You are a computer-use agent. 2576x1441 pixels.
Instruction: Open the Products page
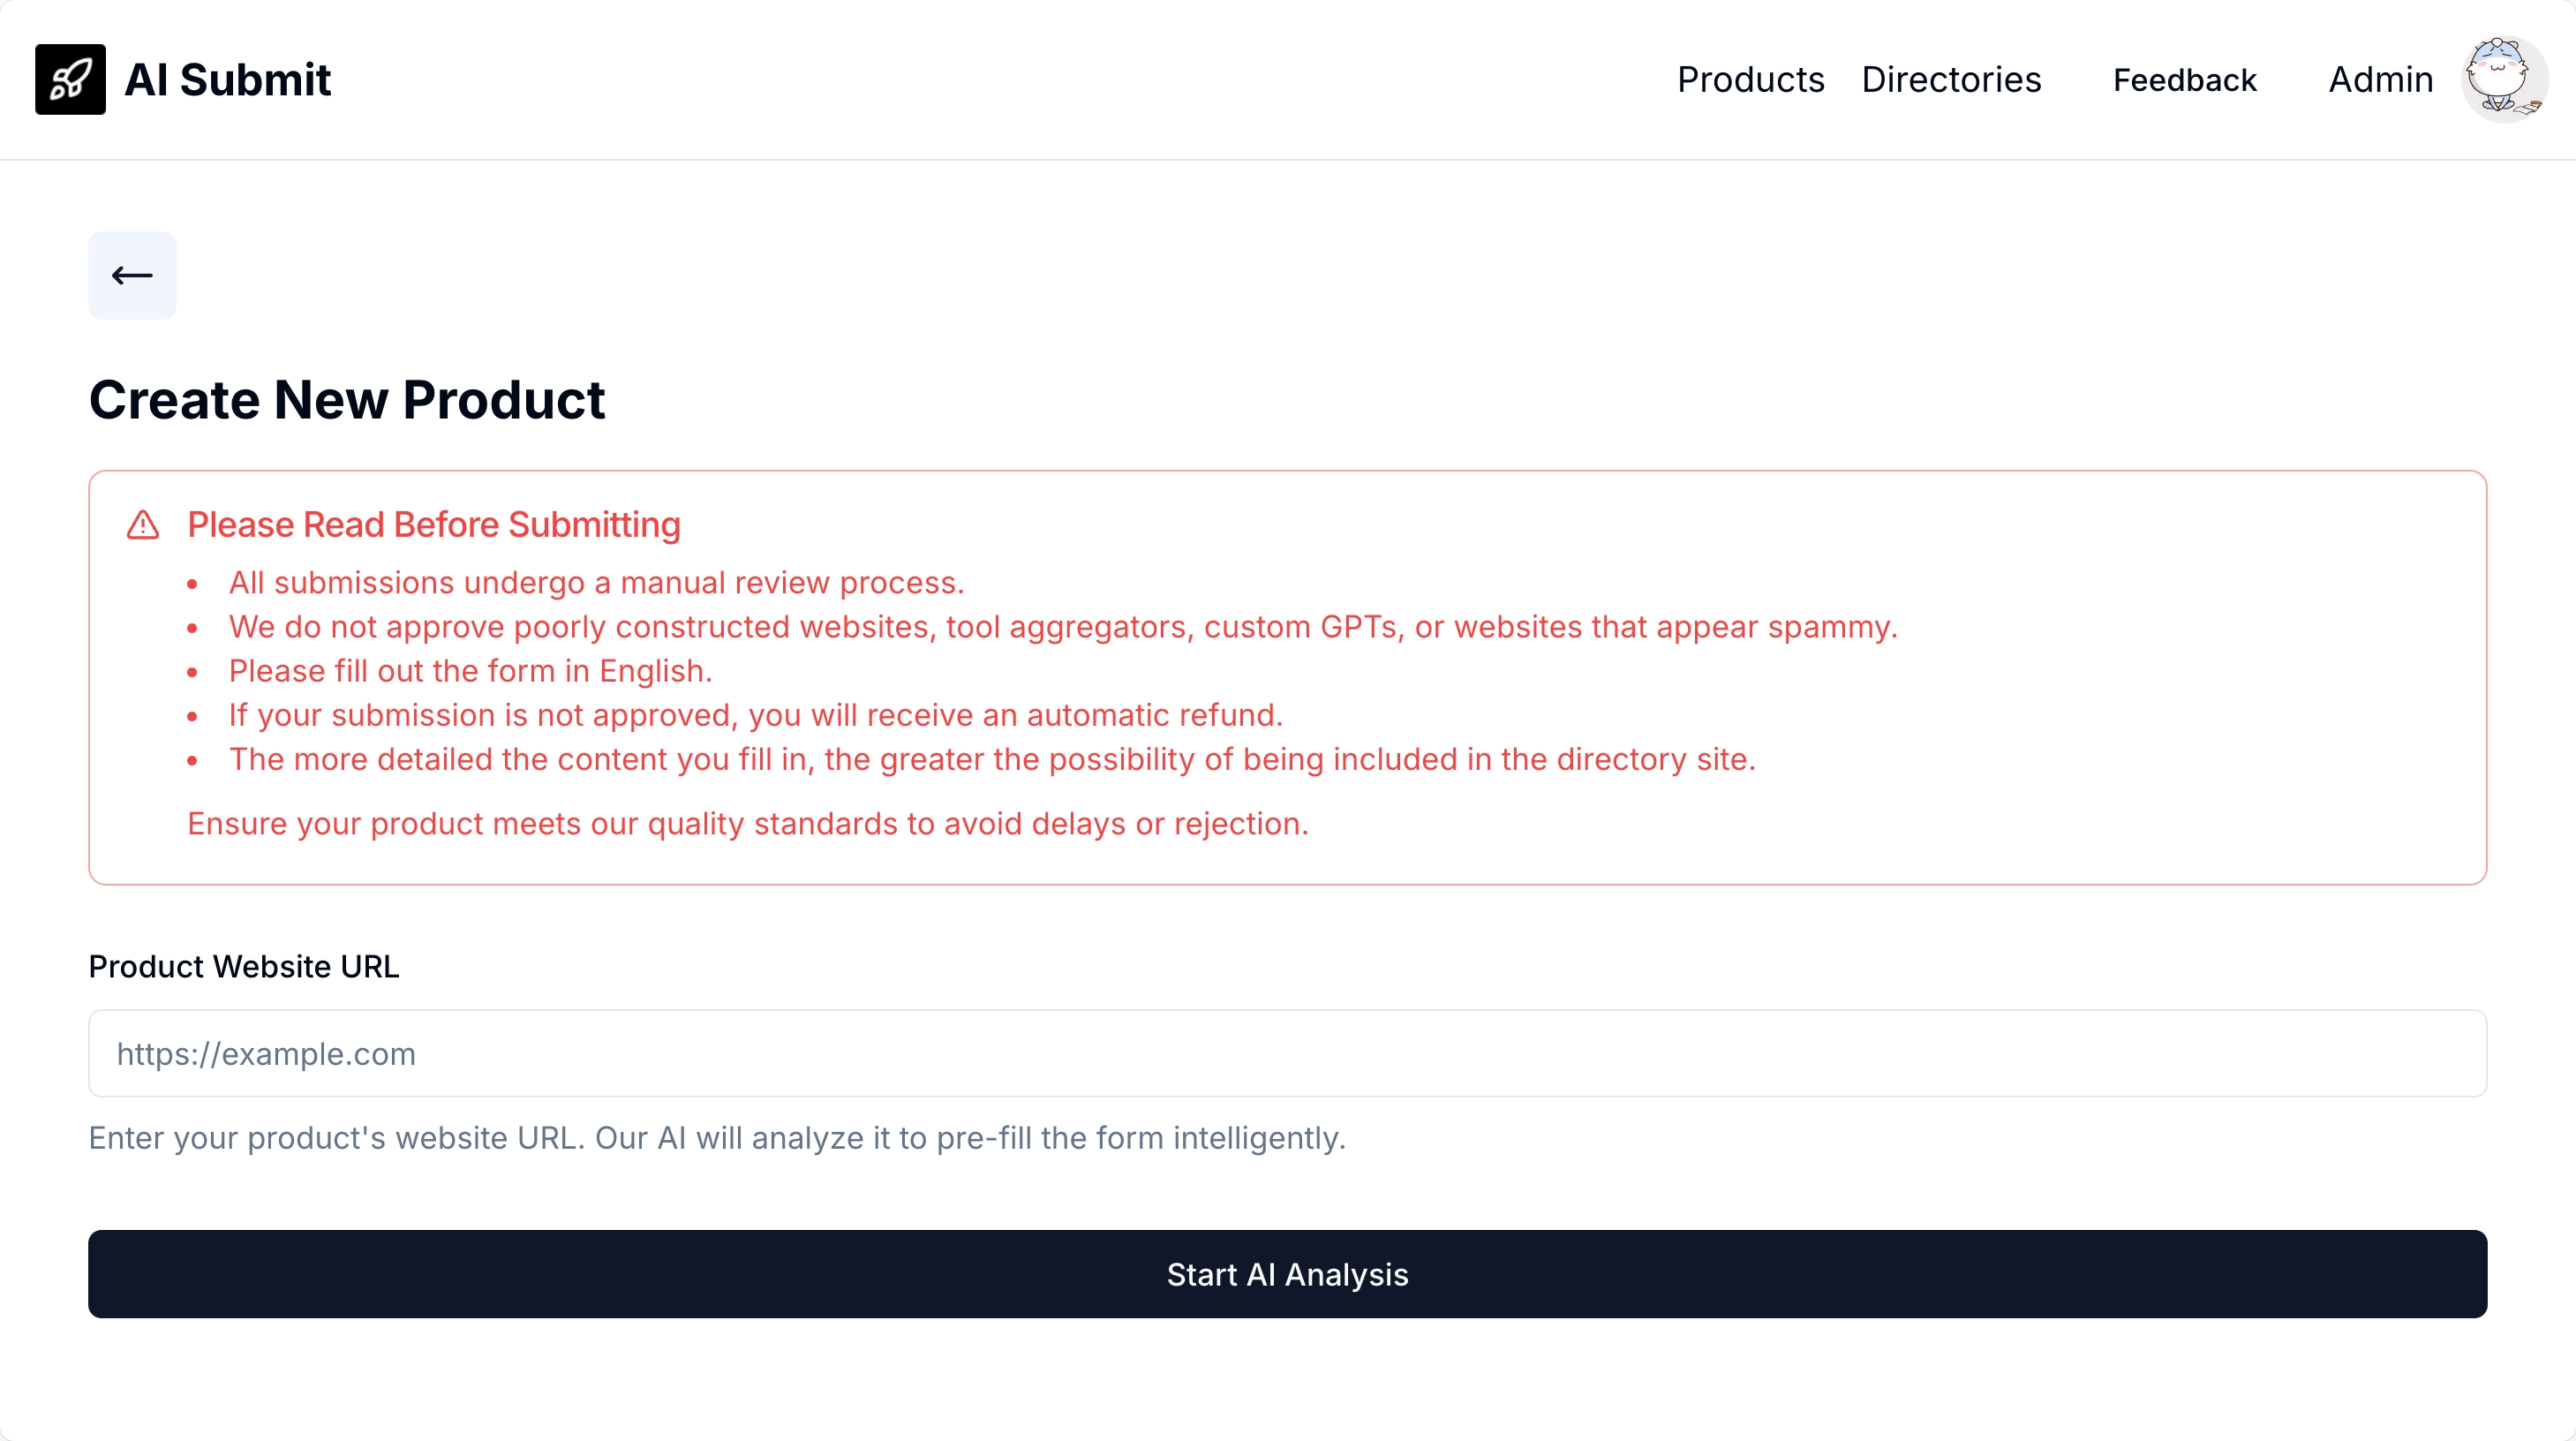click(x=1750, y=79)
